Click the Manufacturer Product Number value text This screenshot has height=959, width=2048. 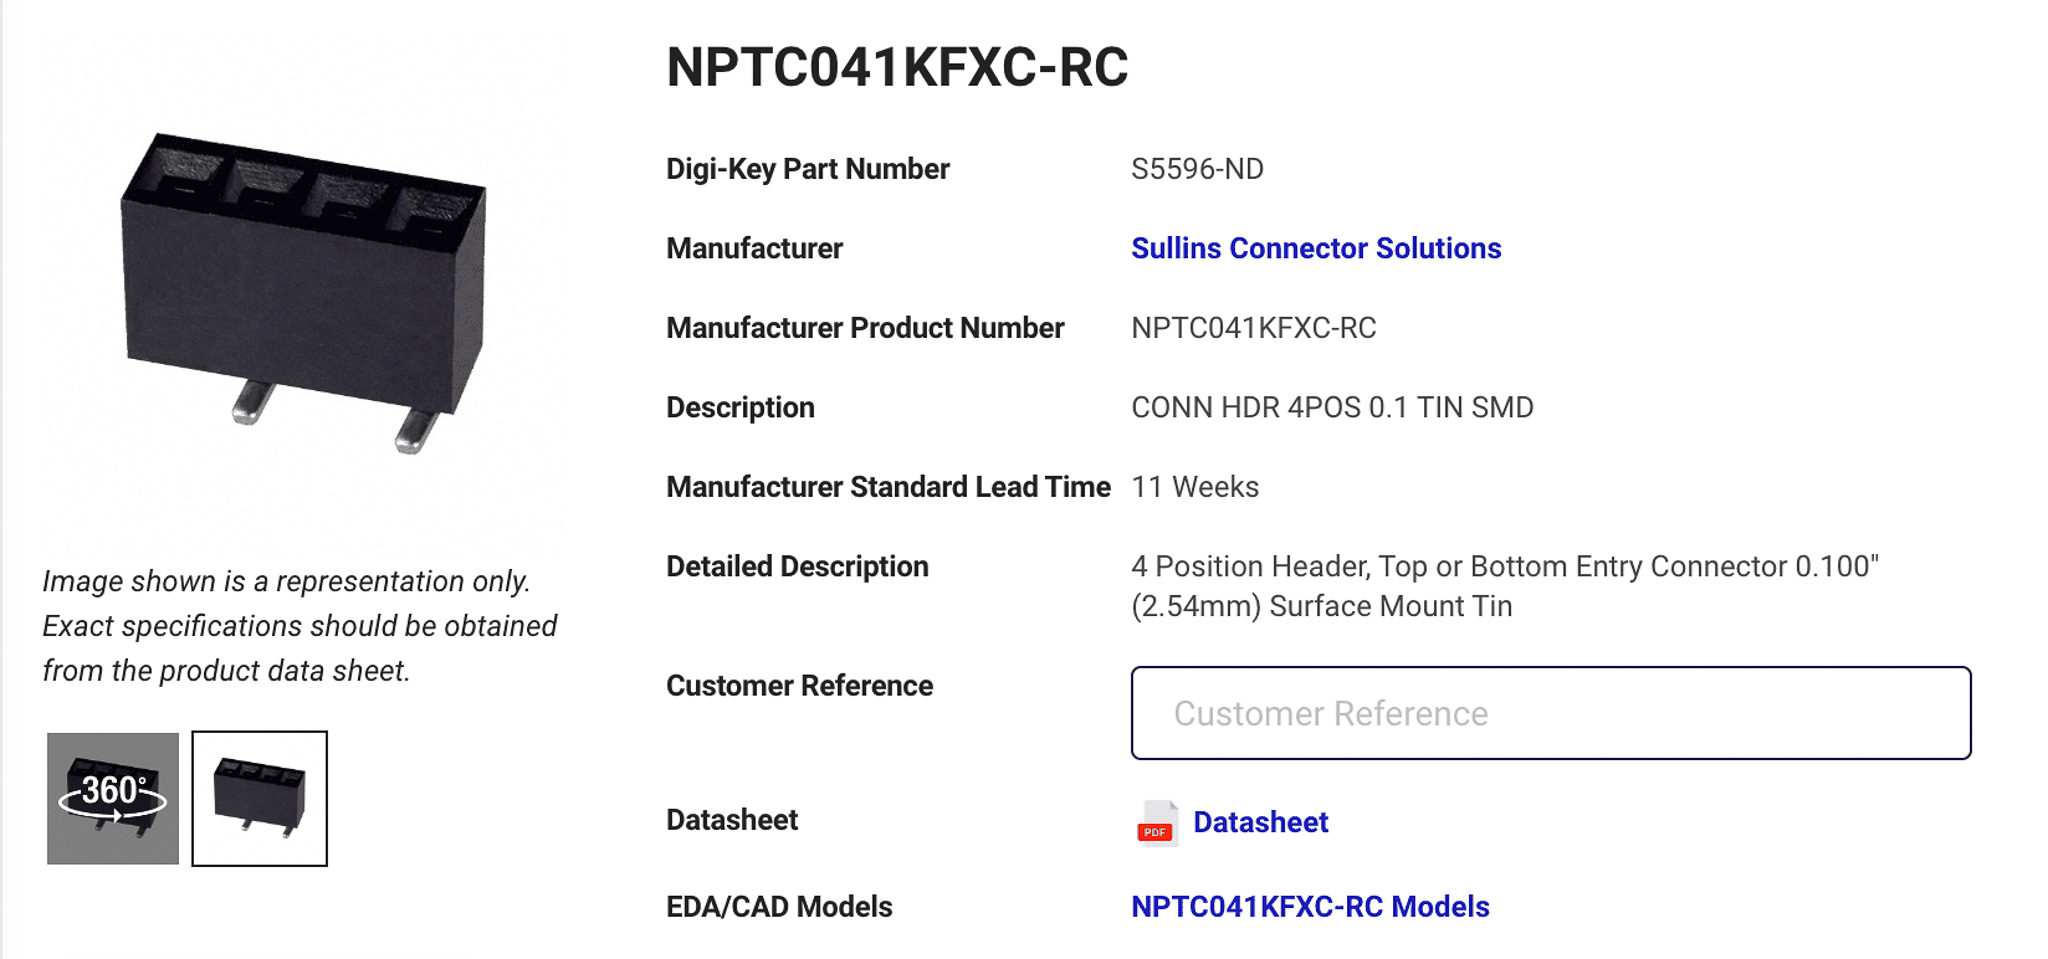[x=1253, y=328]
